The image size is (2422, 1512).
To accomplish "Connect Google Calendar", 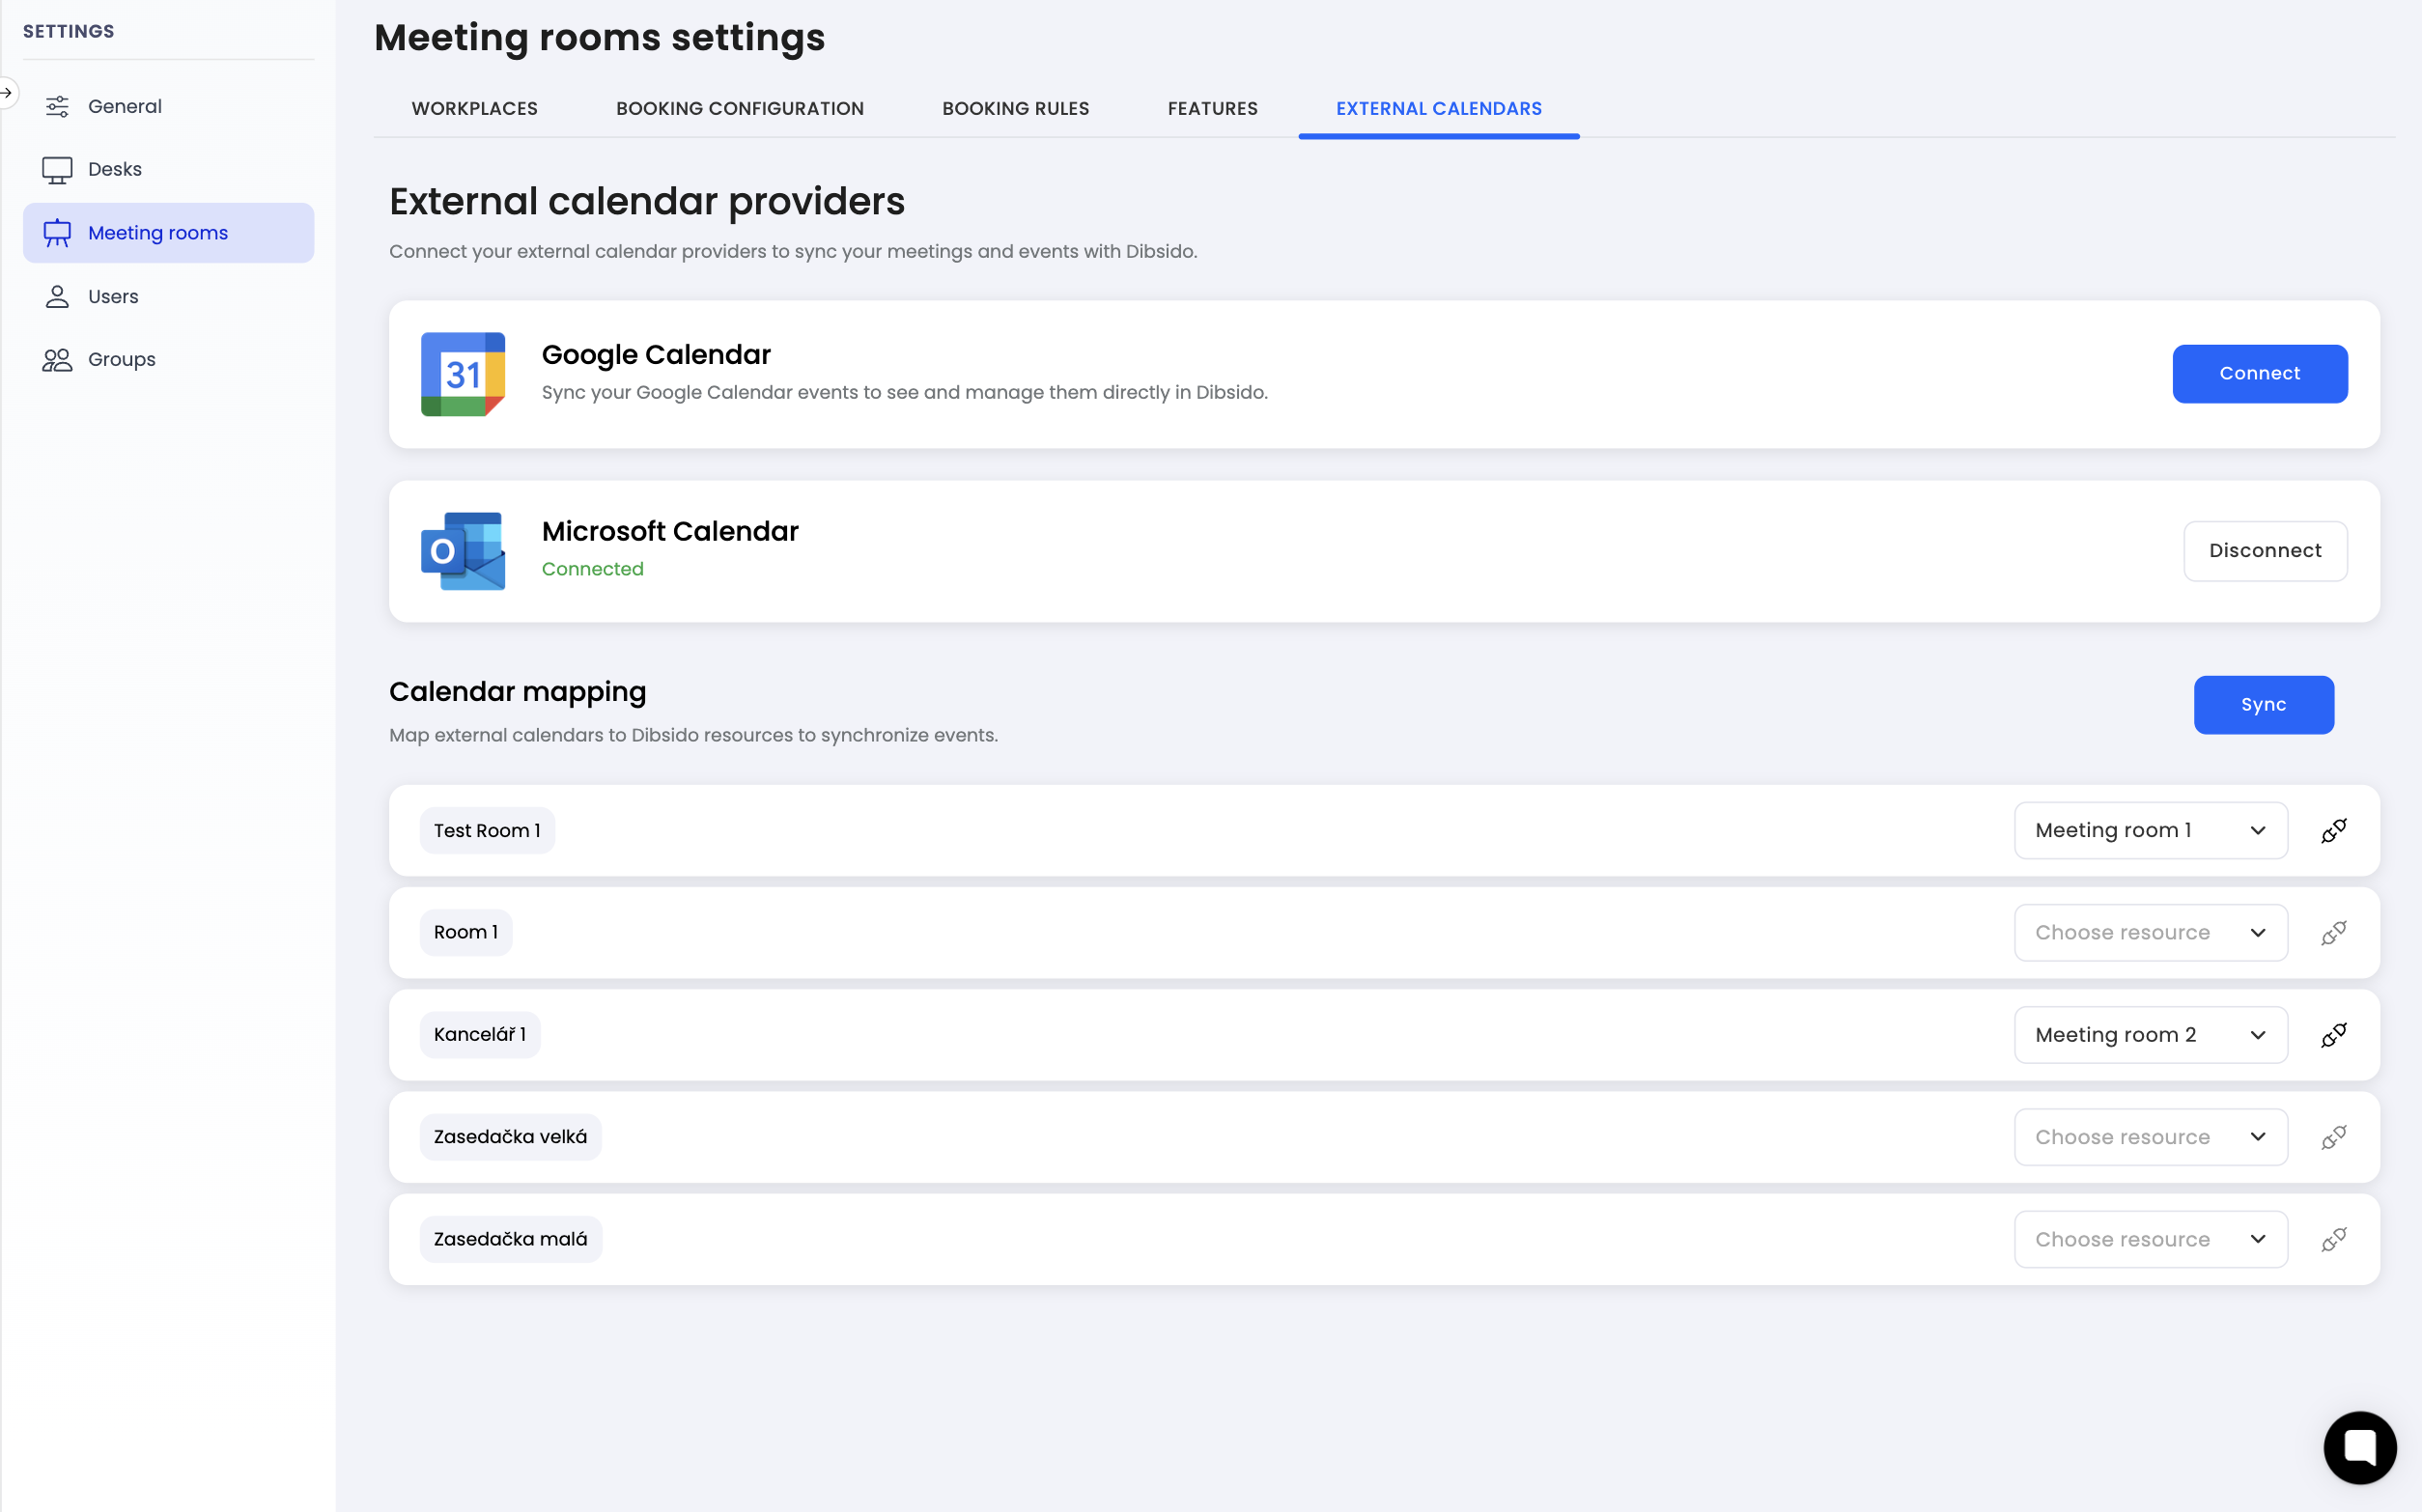I will (2259, 374).
